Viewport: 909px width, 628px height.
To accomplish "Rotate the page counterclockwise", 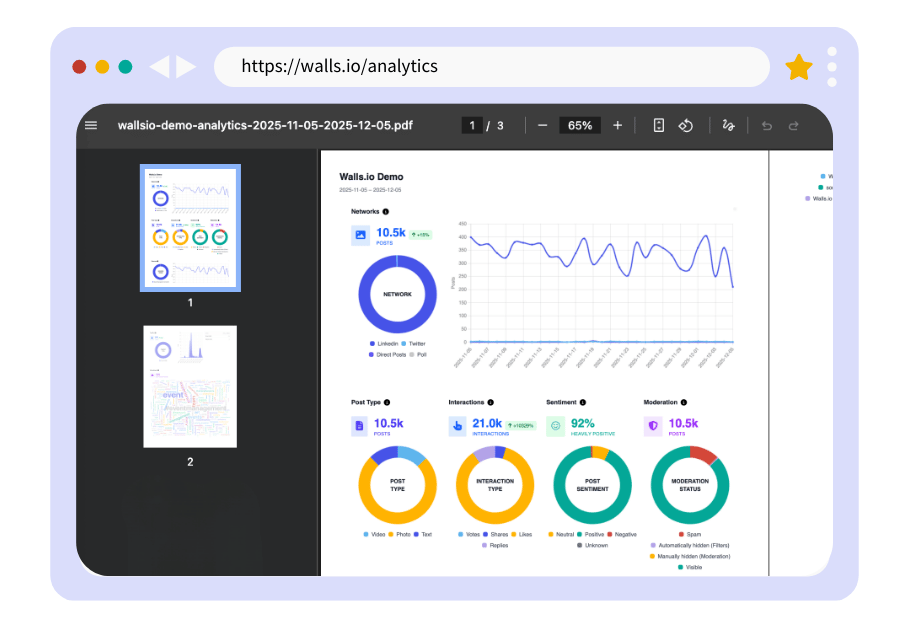I will pos(686,125).
